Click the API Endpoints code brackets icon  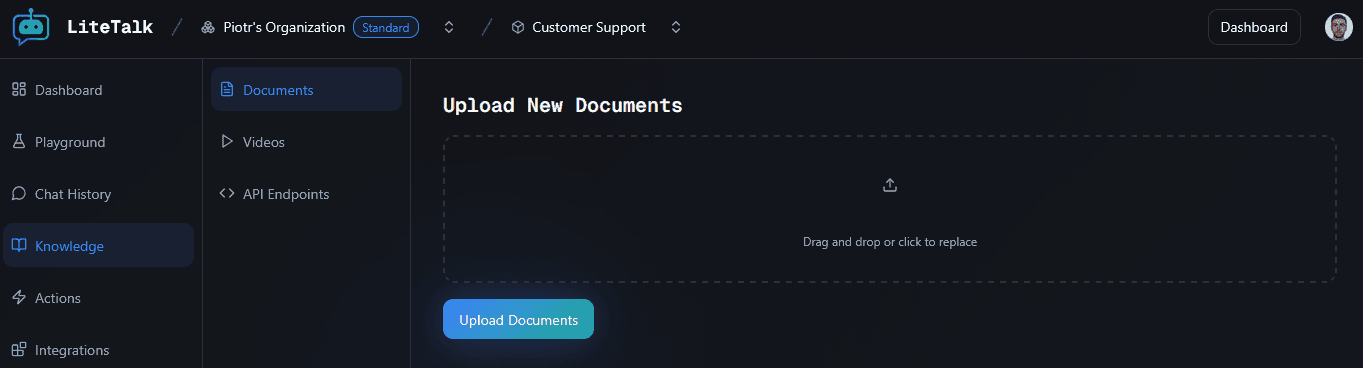click(x=226, y=194)
